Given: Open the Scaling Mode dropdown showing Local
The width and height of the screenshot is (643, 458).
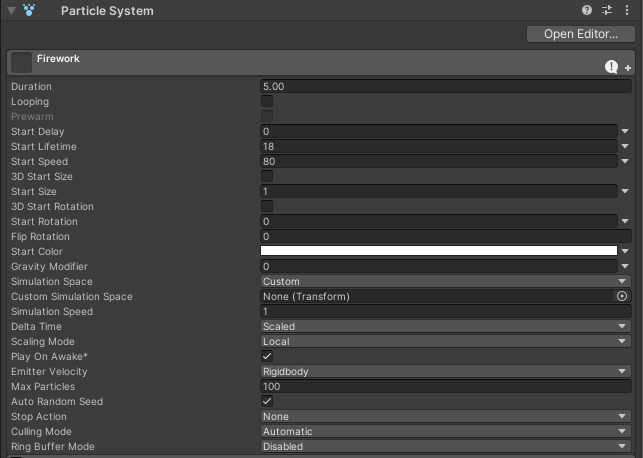Looking at the screenshot, I should click(x=446, y=341).
